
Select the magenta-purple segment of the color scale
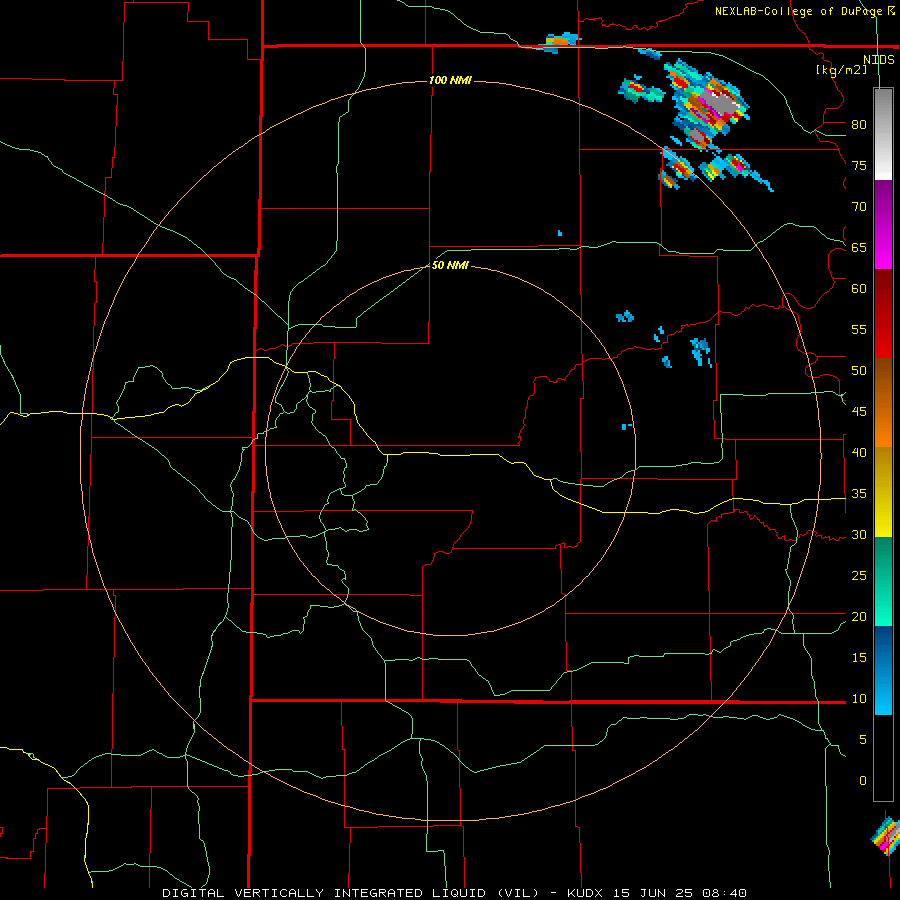(x=883, y=224)
